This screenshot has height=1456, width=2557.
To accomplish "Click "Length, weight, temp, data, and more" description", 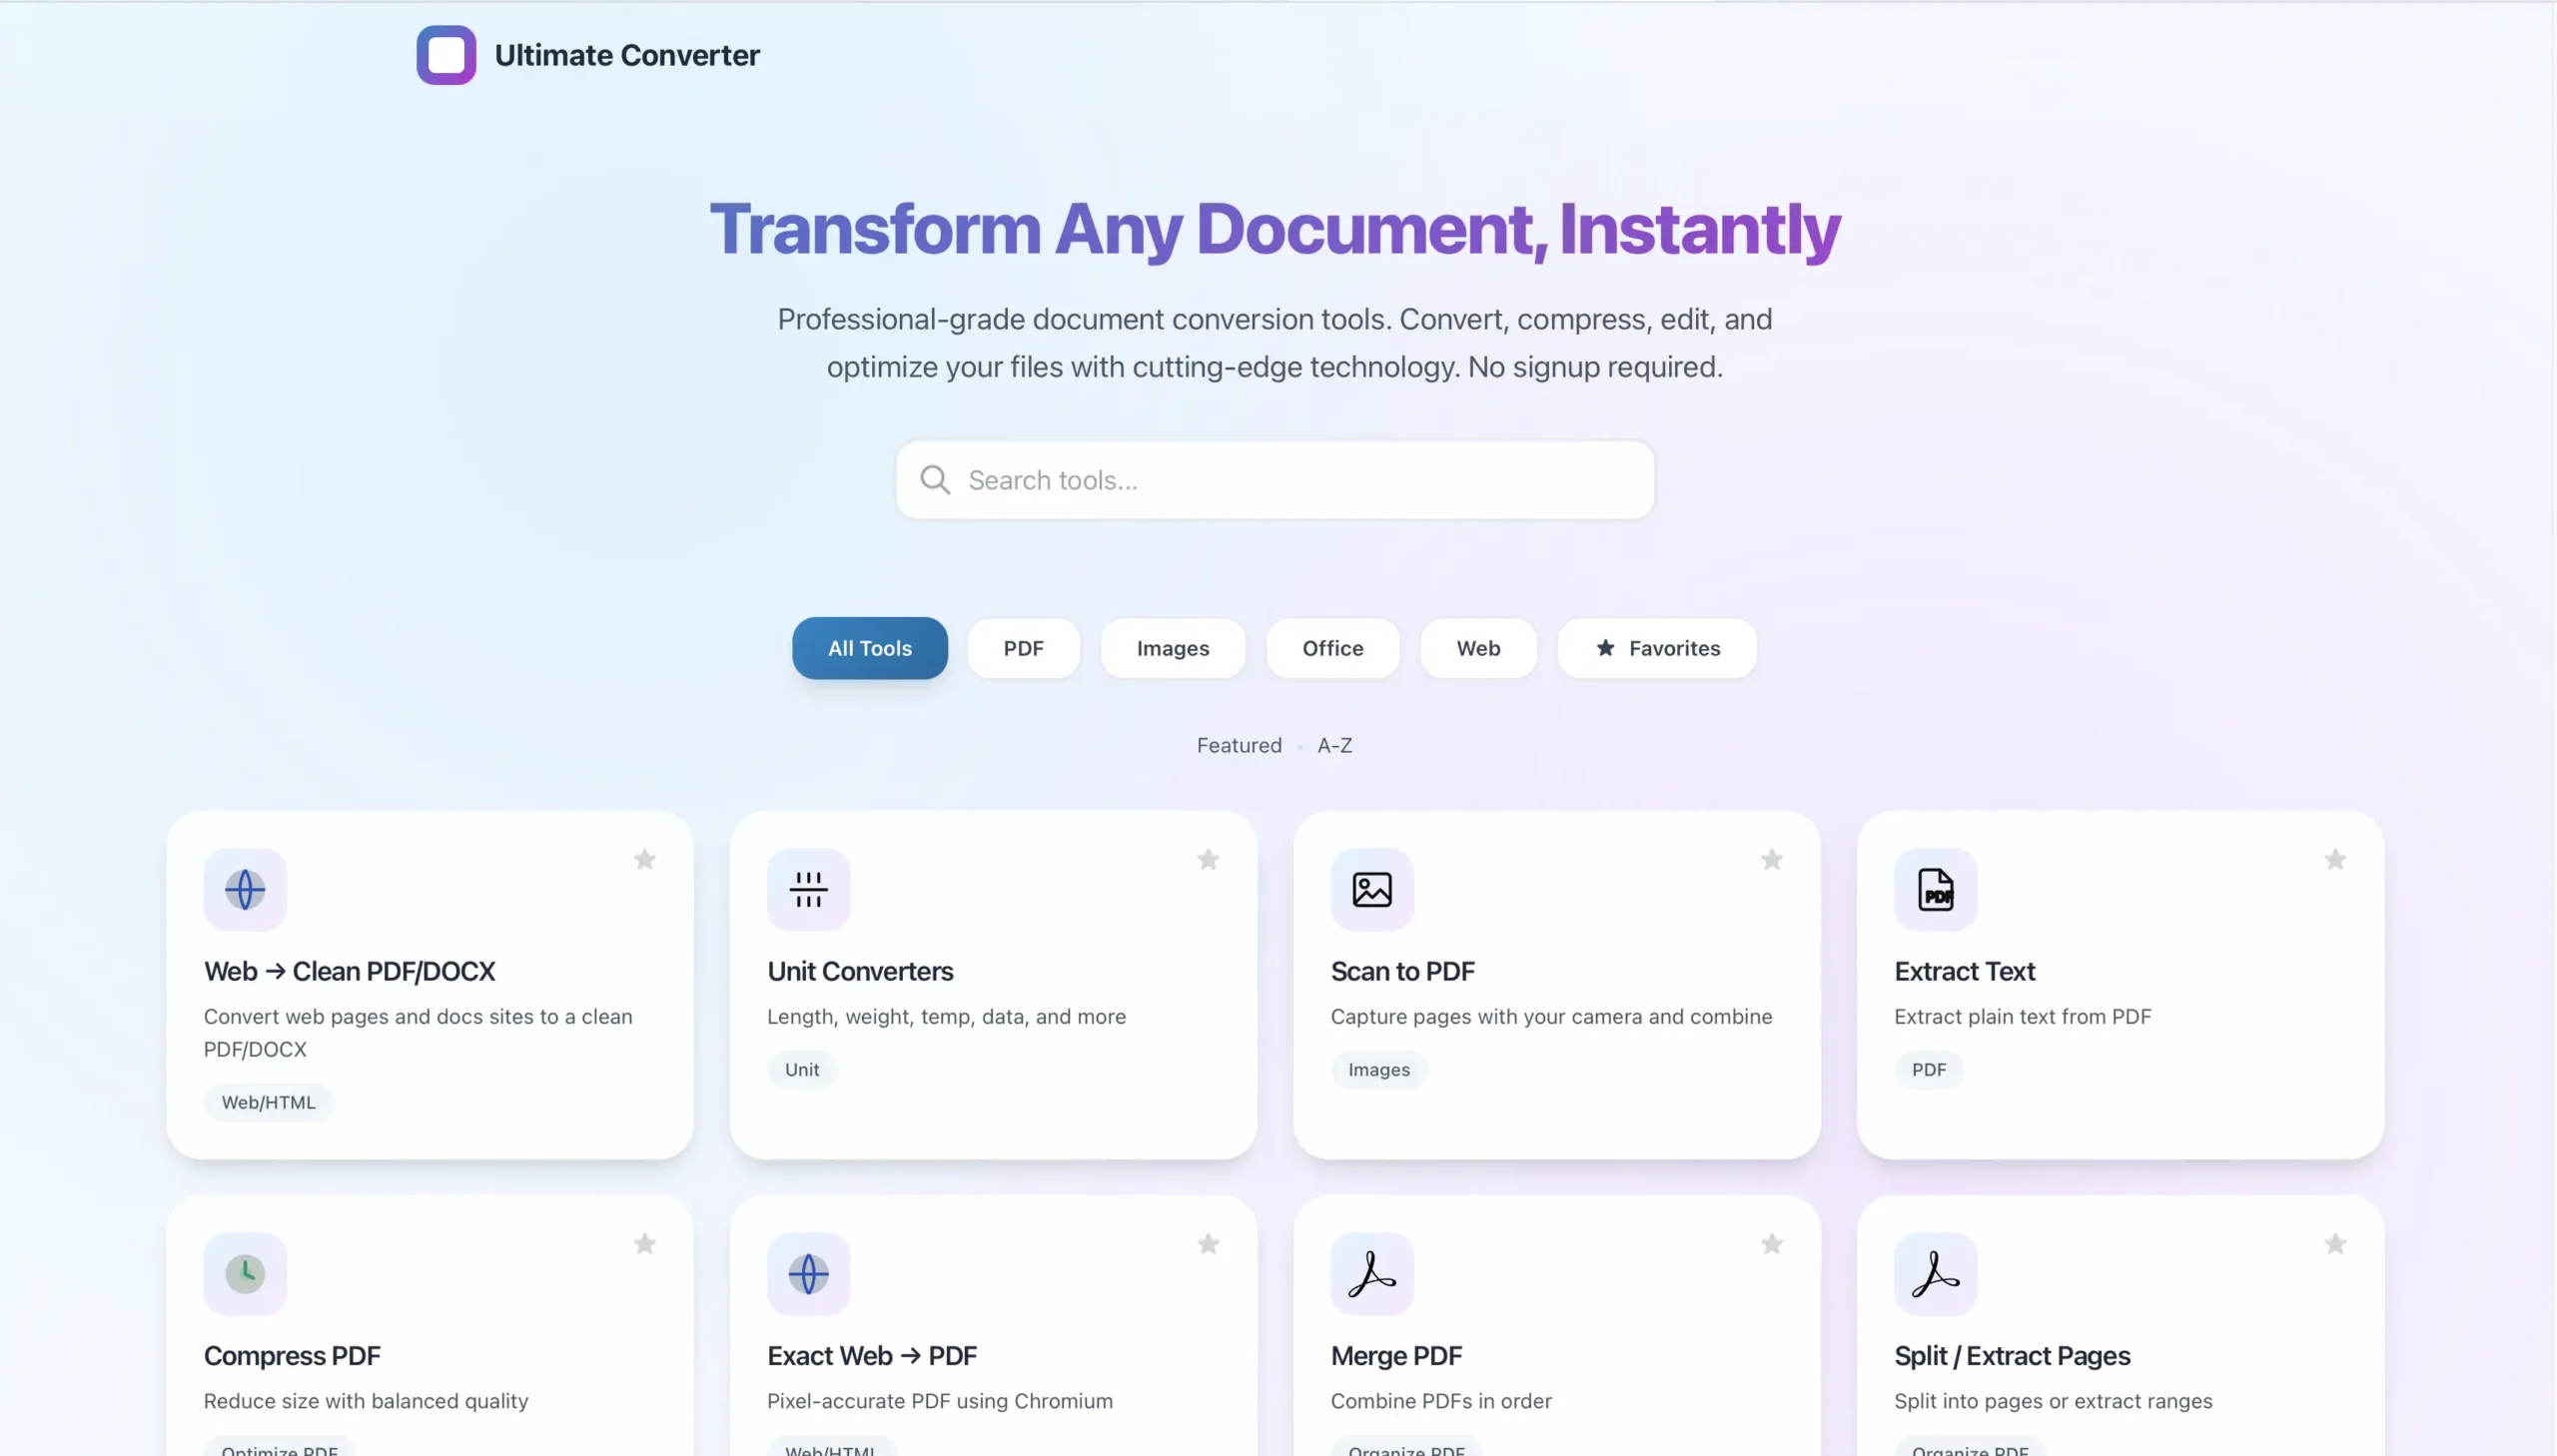I will click(x=946, y=1016).
